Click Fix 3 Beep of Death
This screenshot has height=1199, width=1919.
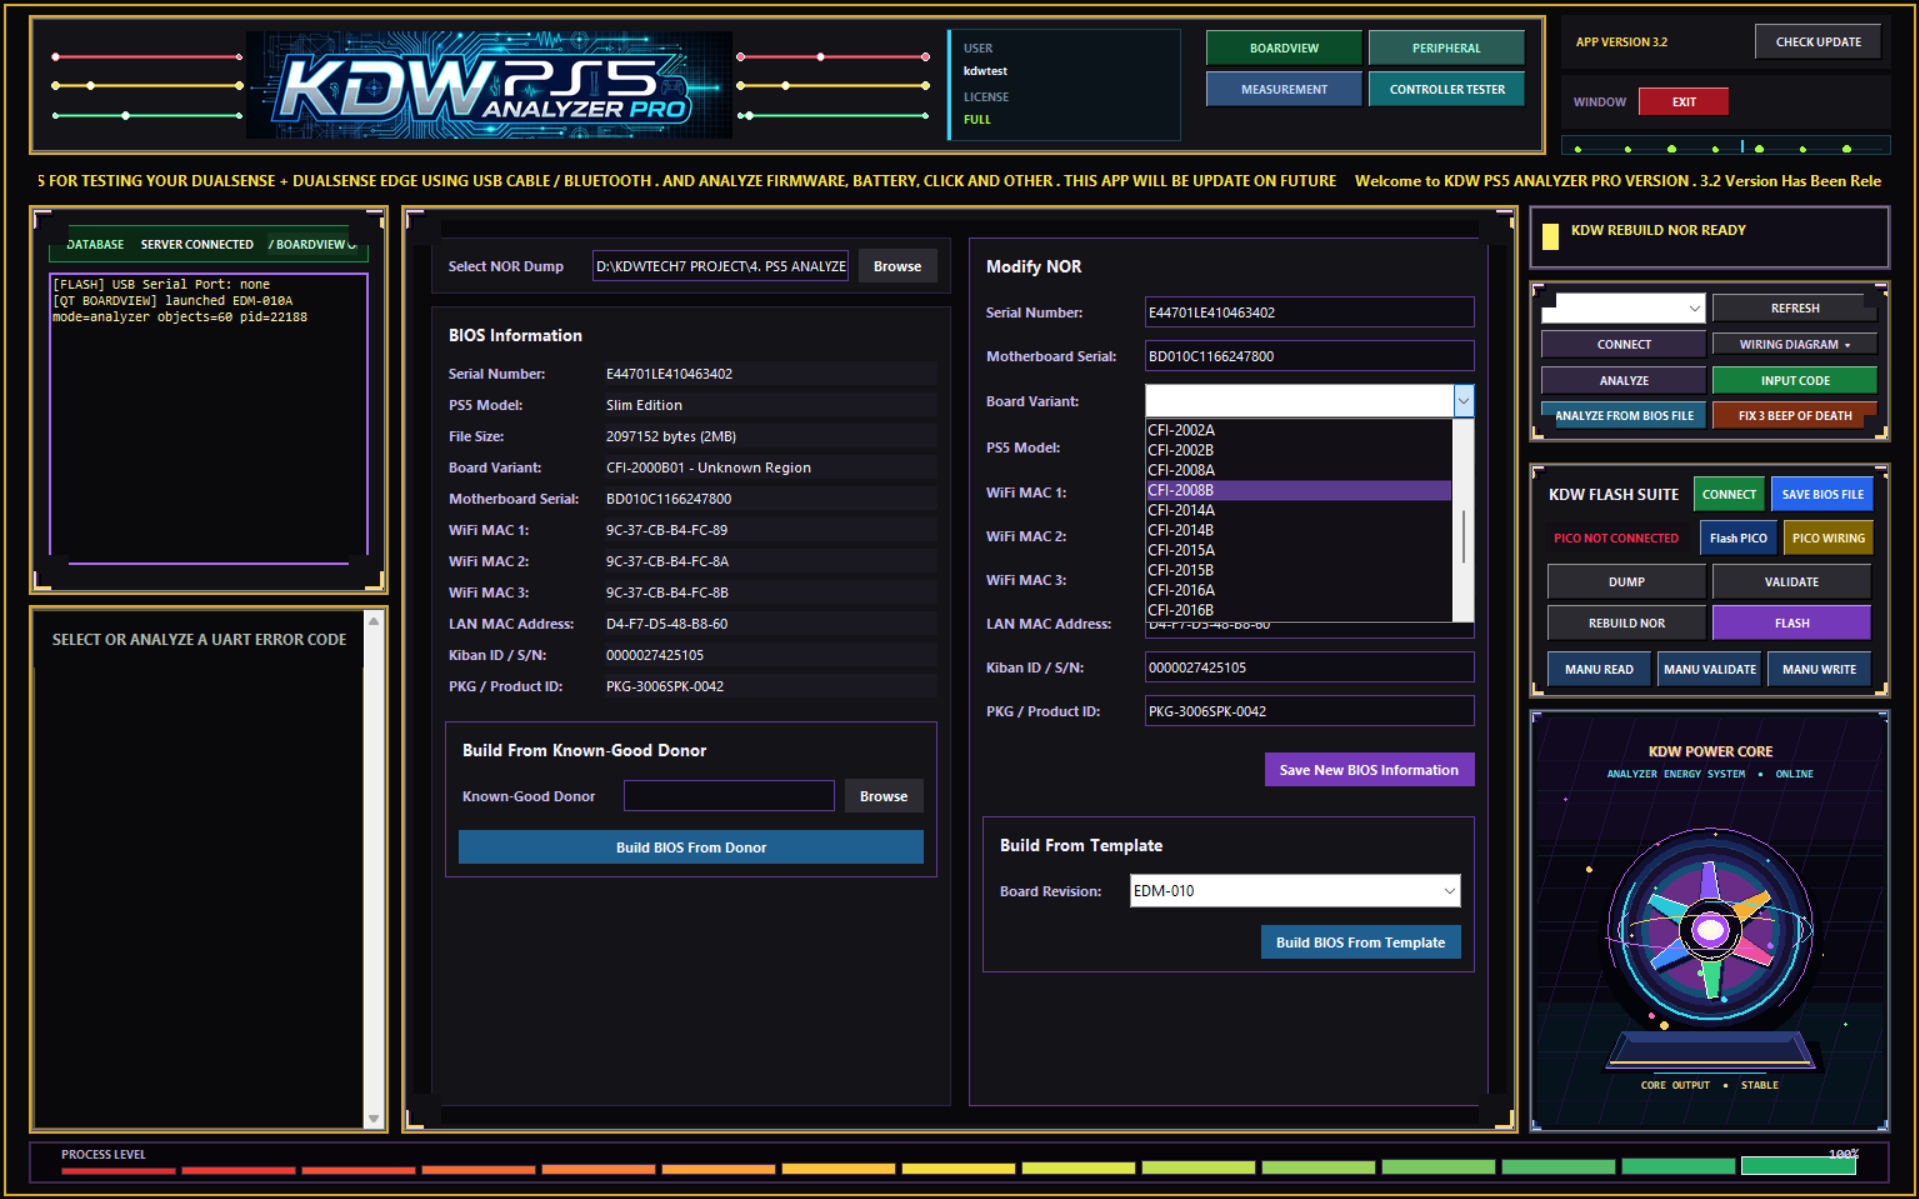point(1794,415)
